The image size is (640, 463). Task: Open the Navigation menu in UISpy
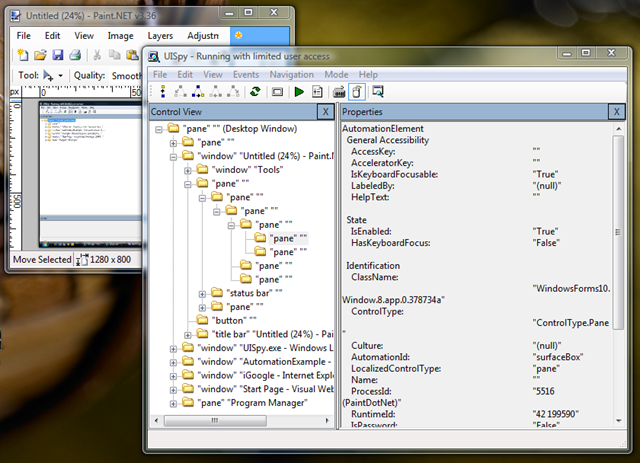[291, 75]
